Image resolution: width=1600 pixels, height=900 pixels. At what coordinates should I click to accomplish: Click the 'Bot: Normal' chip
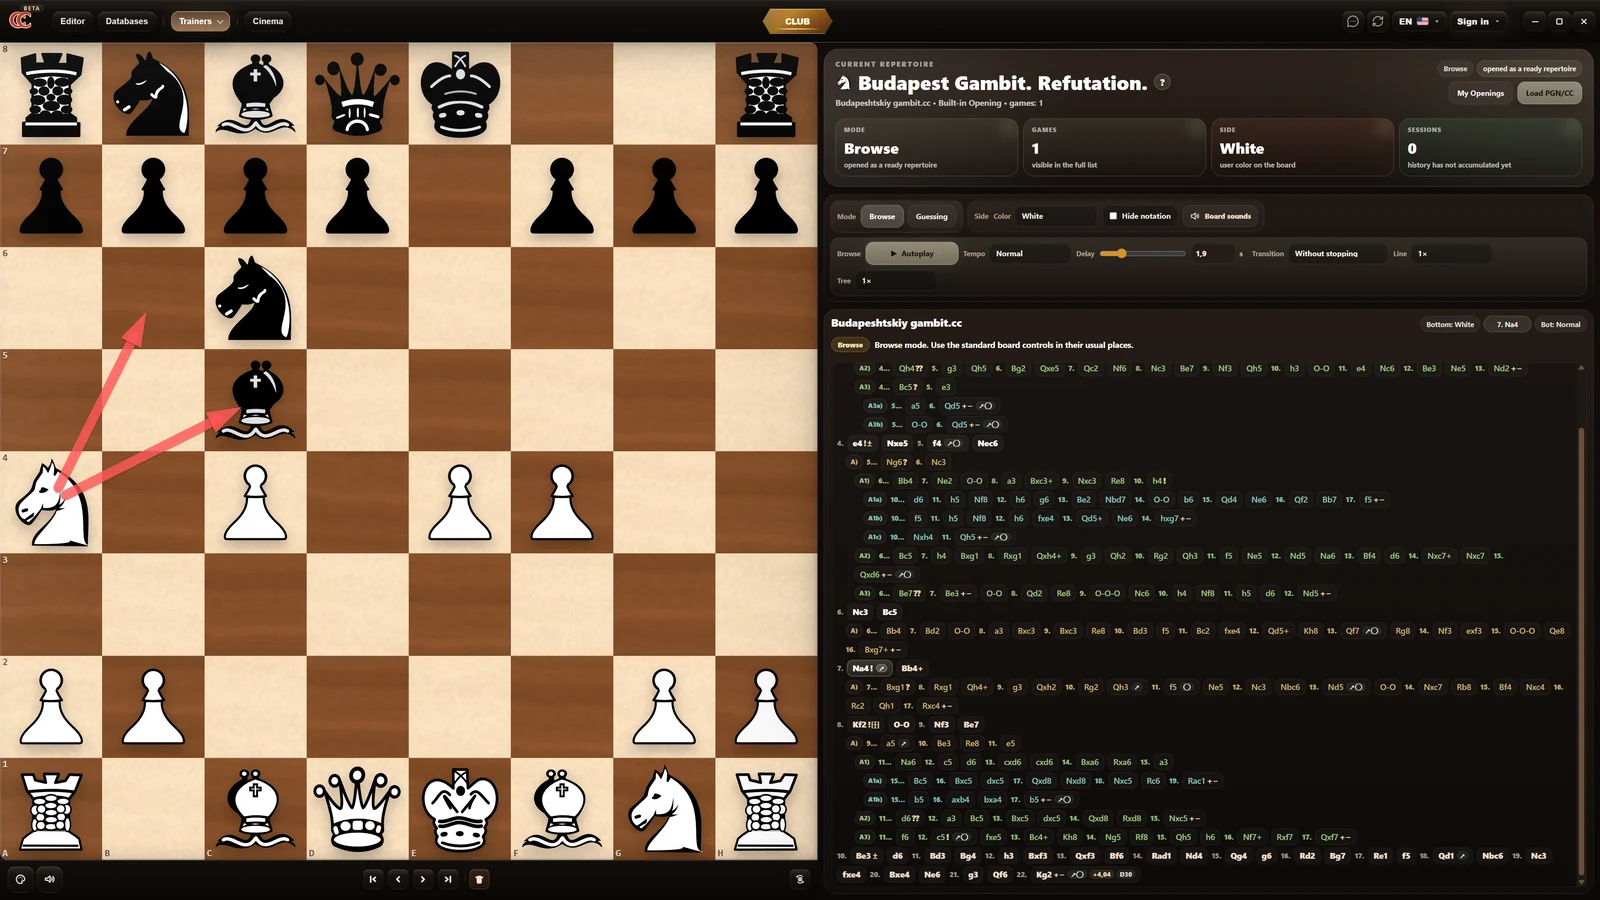(x=1560, y=324)
